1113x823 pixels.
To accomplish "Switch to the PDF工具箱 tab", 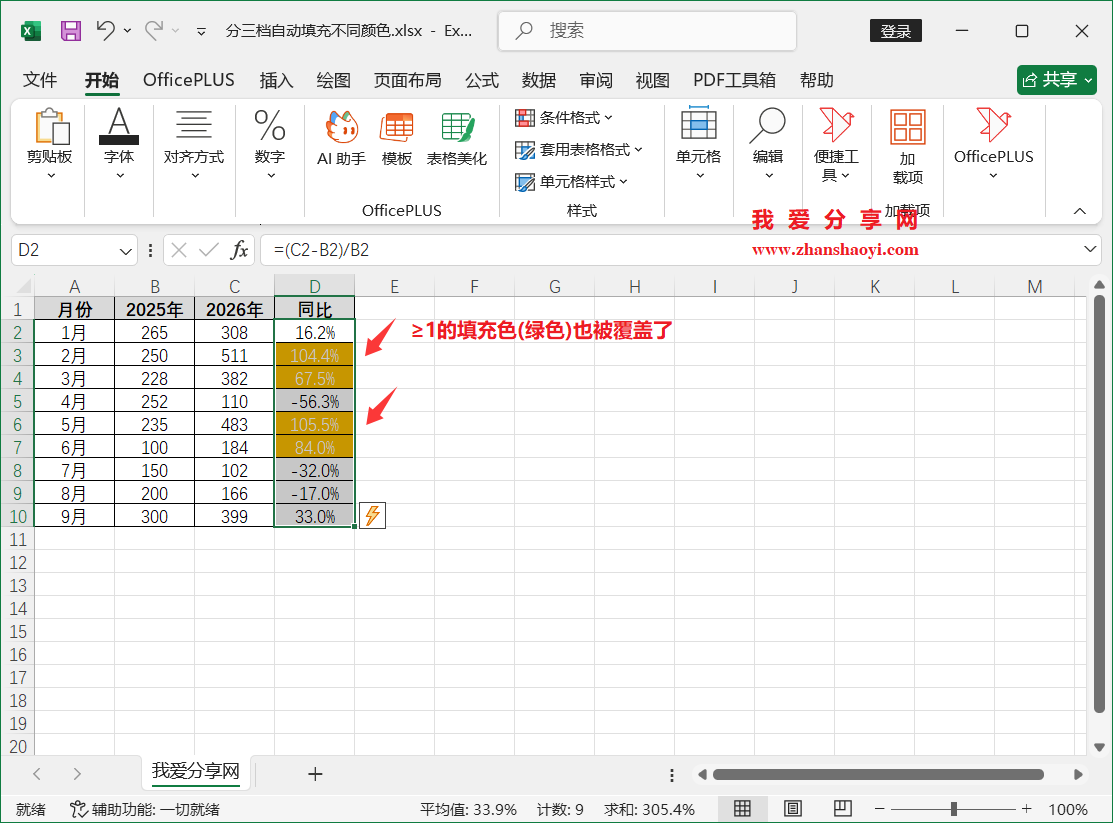I will 735,80.
